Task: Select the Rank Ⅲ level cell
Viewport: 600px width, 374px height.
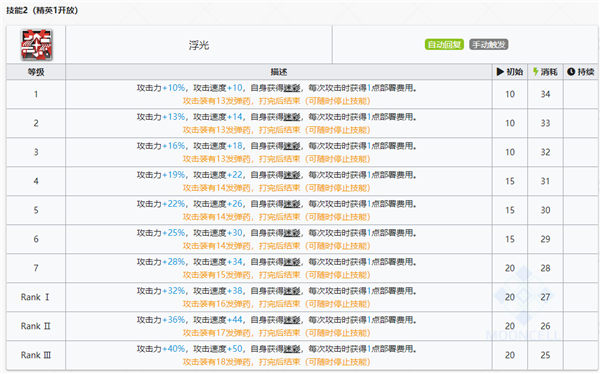Action: tap(36, 355)
